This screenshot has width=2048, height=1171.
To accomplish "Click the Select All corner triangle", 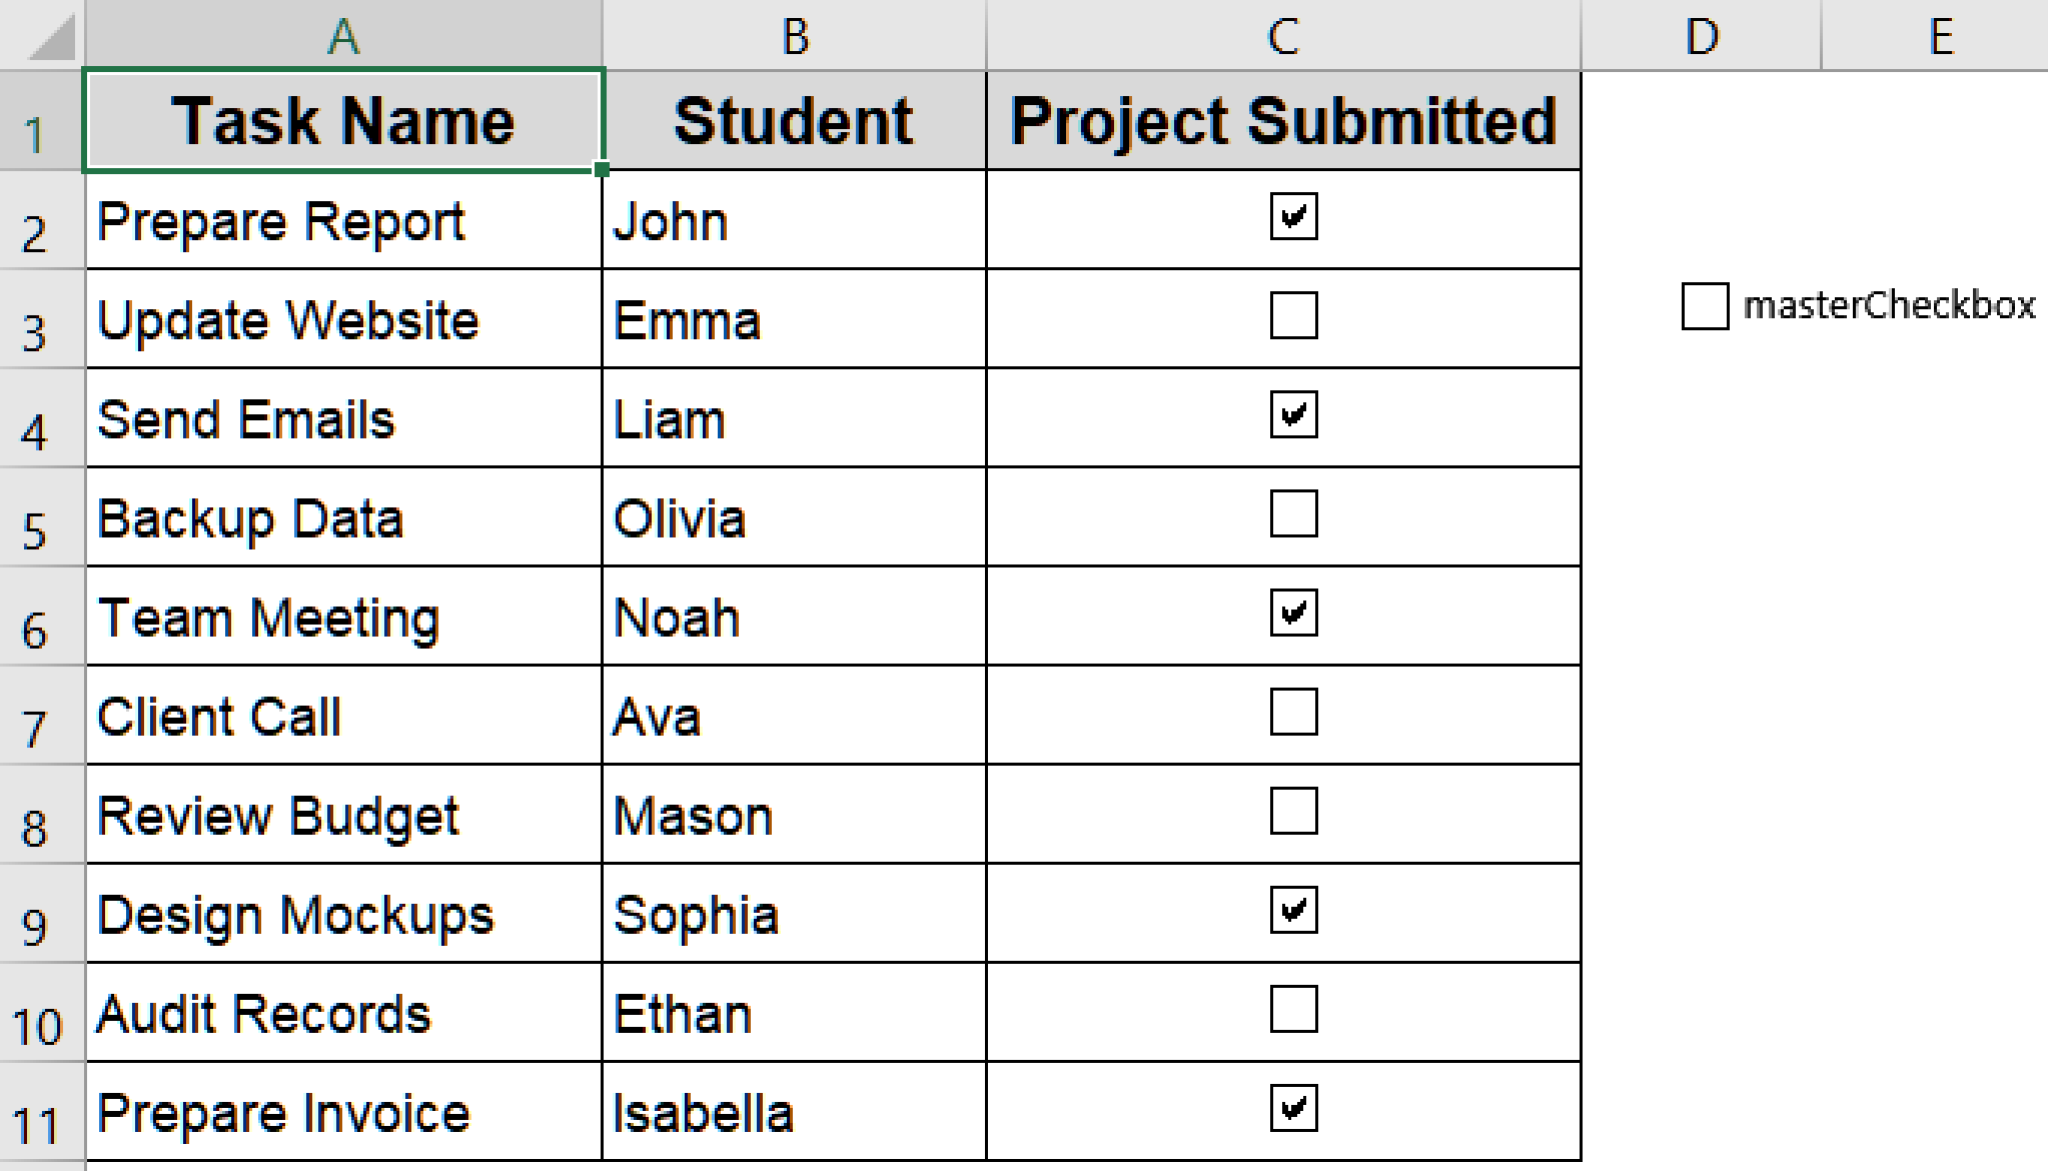I will coord(50,38).
